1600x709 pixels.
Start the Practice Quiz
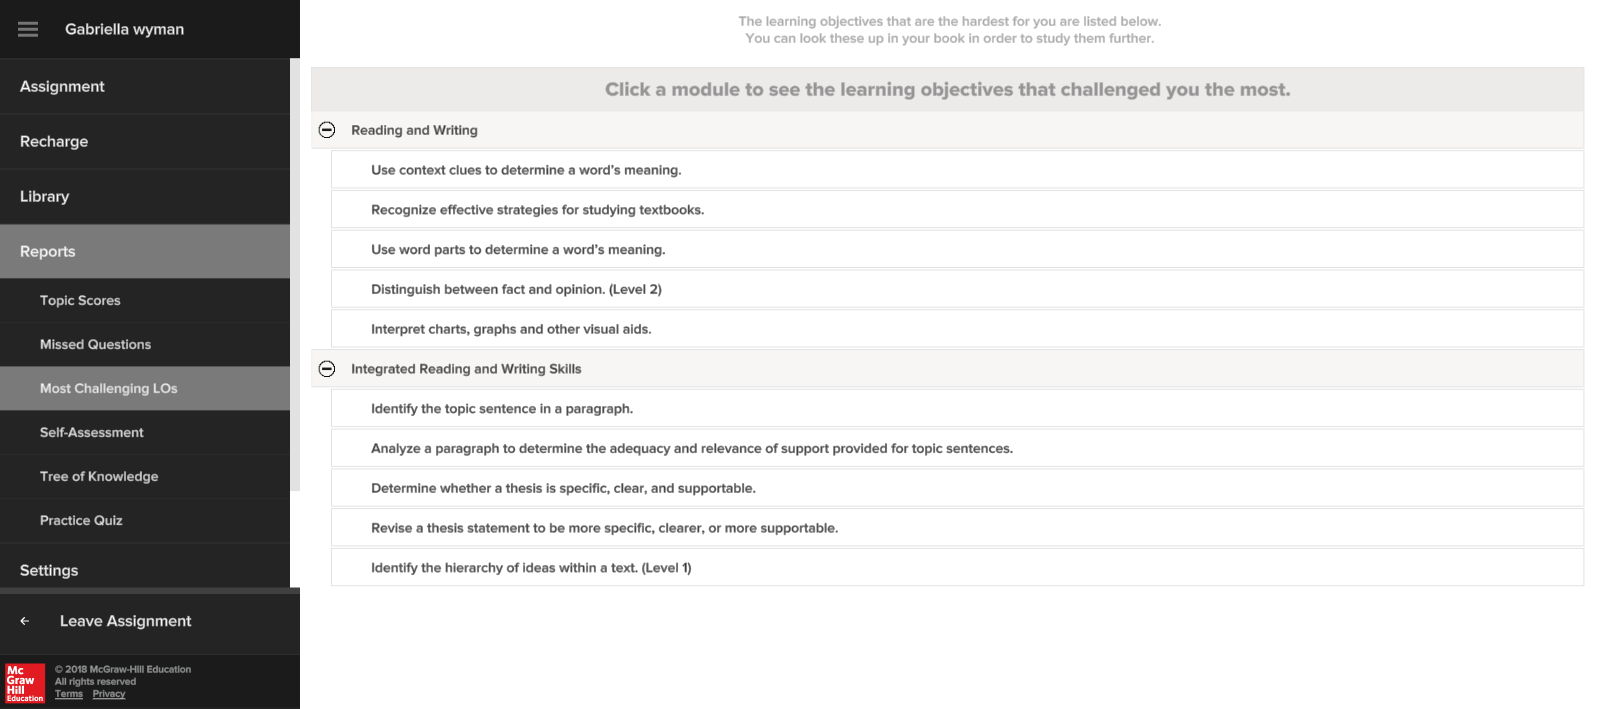pyautogui.click(x=145, y=520)
